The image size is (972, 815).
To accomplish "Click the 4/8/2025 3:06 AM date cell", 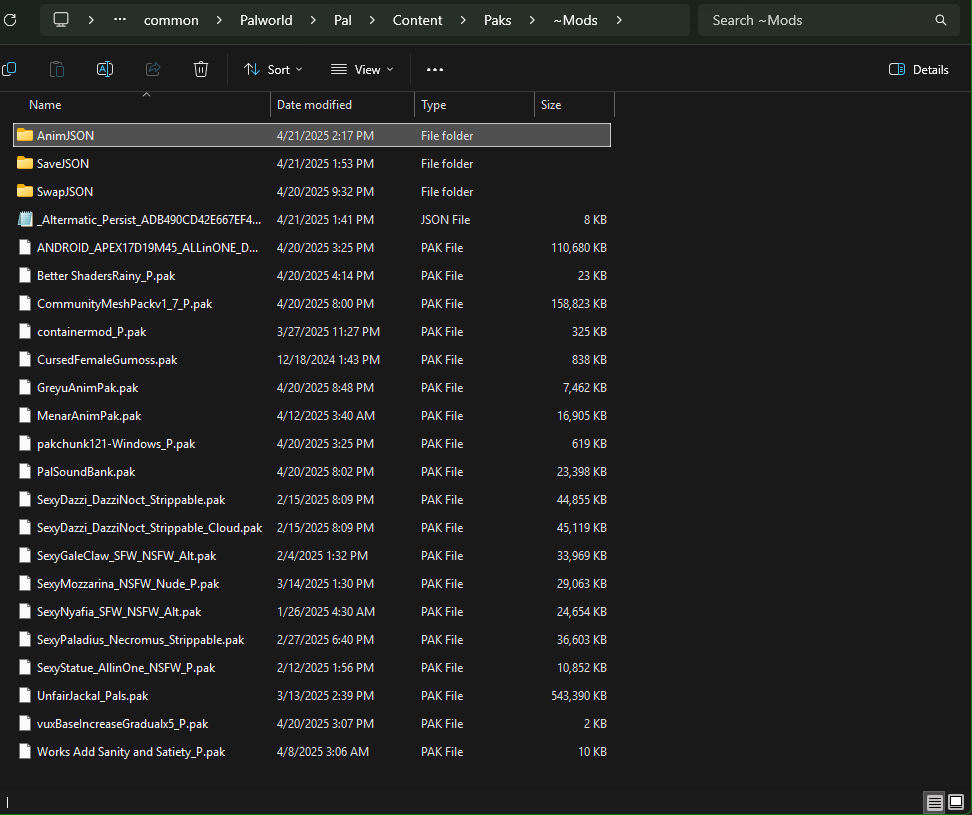I will pos(323,752).
